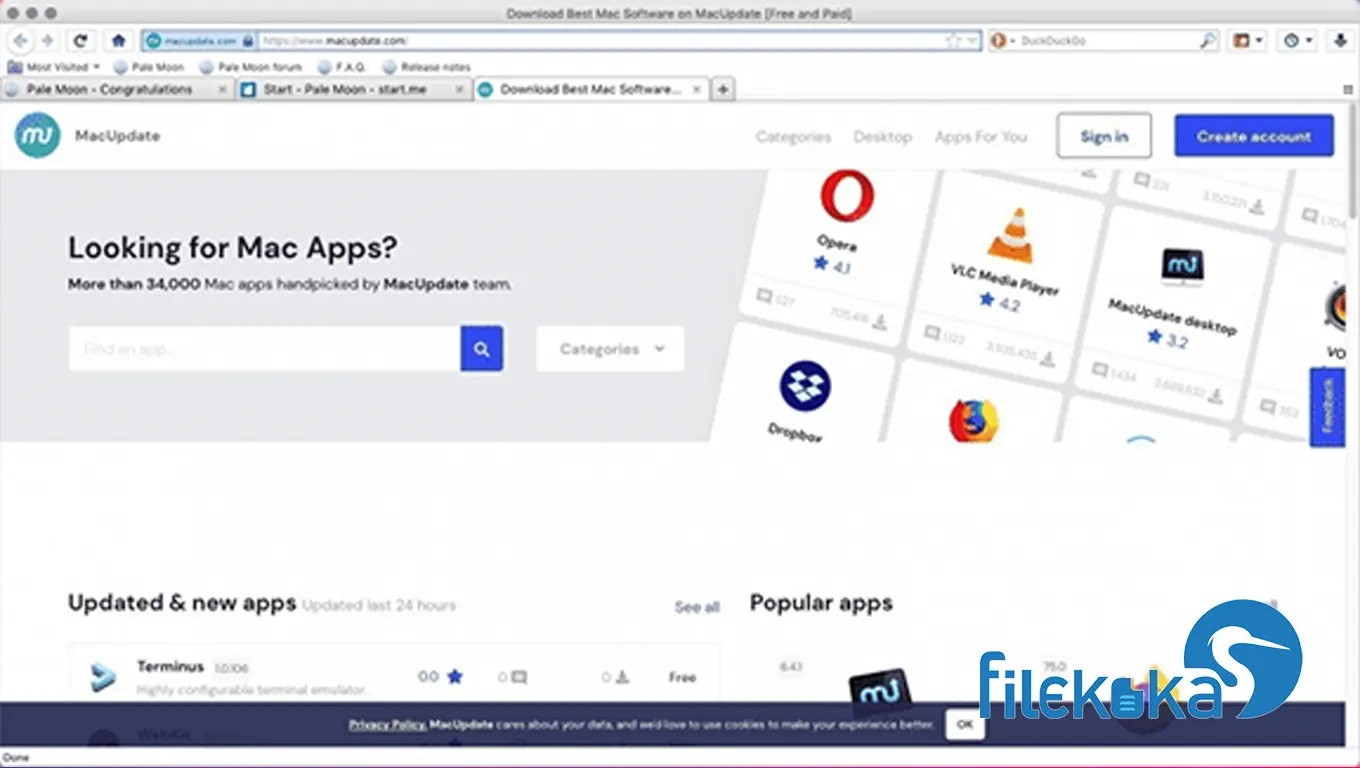
Task: Open the browser home page icon
Action: pos(119,41)
